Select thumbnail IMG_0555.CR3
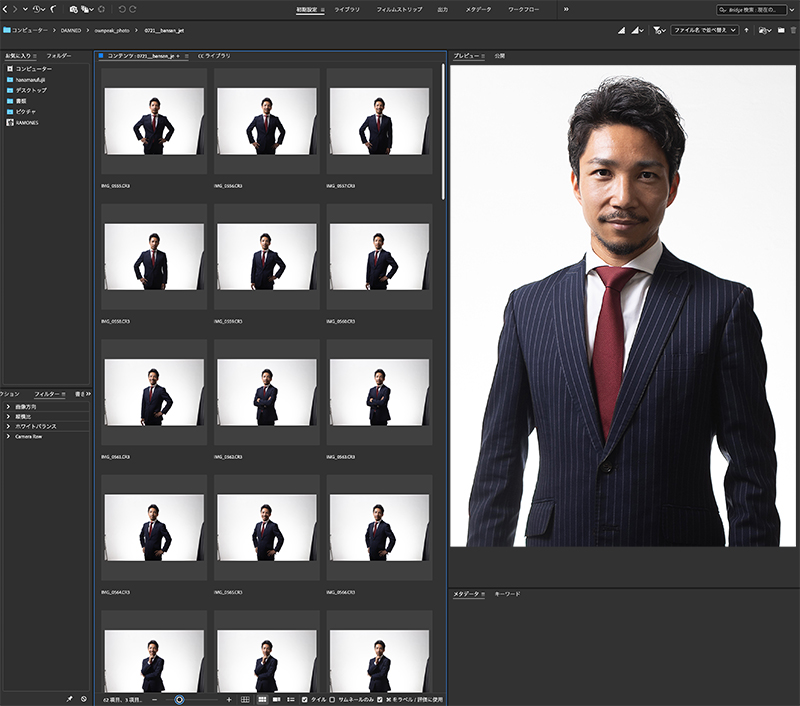The image size is (800, 706). tap(154, 121)
